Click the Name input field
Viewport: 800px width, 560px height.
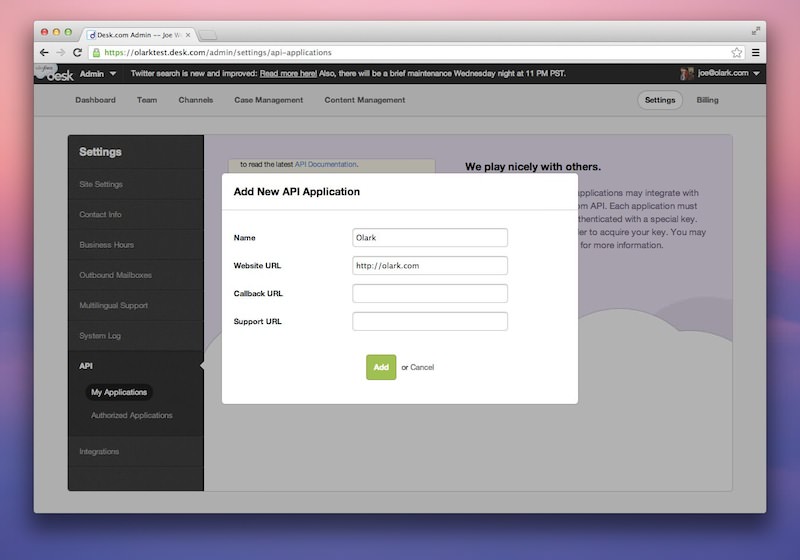click(430, 237)
